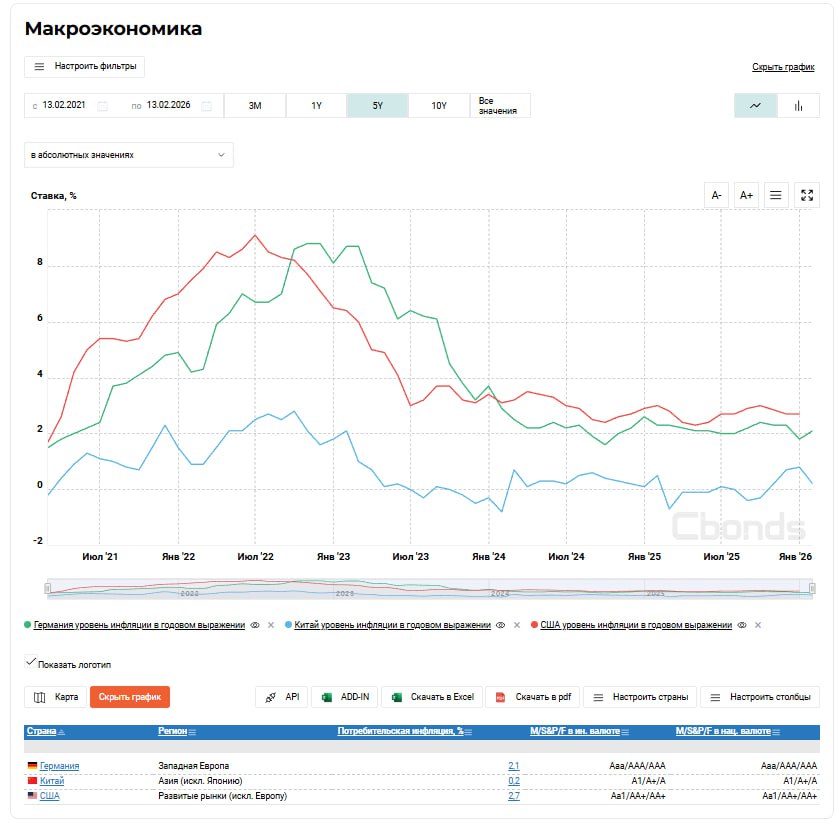The image size is (835, 825).
Task: Remove Germany inflation series from legend
Action: tap(271, 625)
